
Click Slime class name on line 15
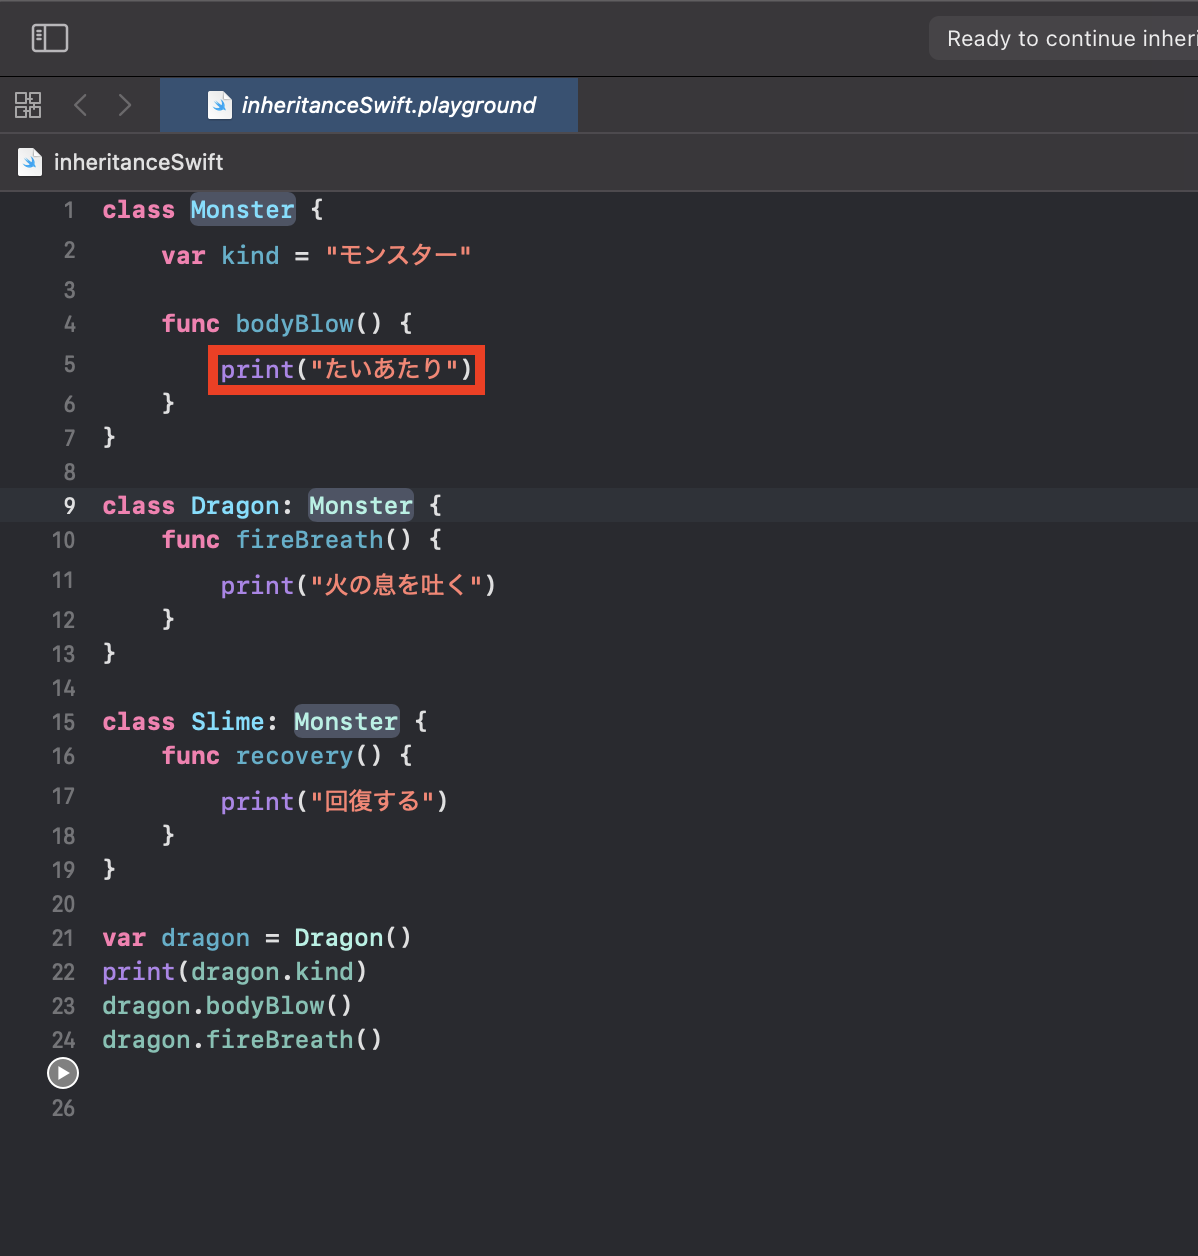(228, 722)
